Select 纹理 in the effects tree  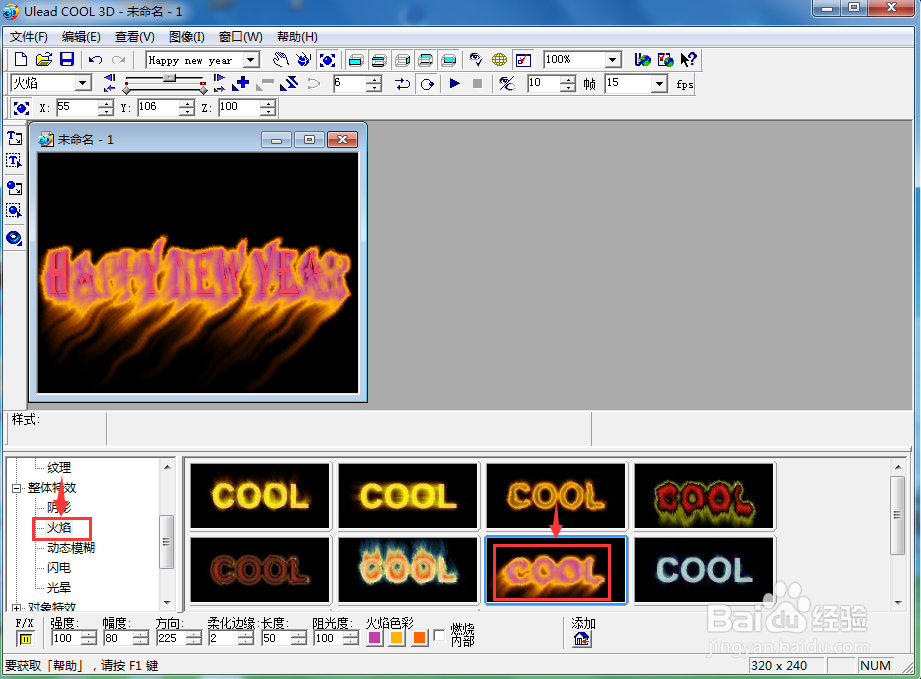pos(59,468)
